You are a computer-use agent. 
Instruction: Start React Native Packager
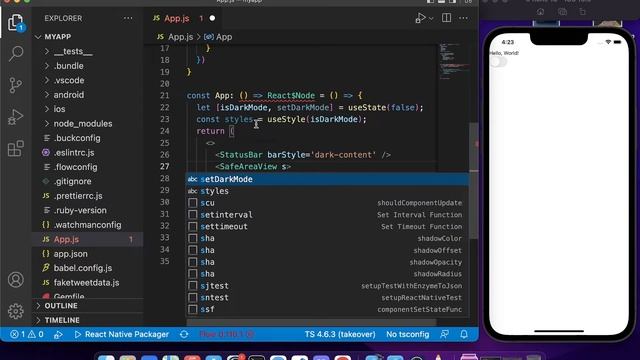pyautogui.click(x=122, y=334)
